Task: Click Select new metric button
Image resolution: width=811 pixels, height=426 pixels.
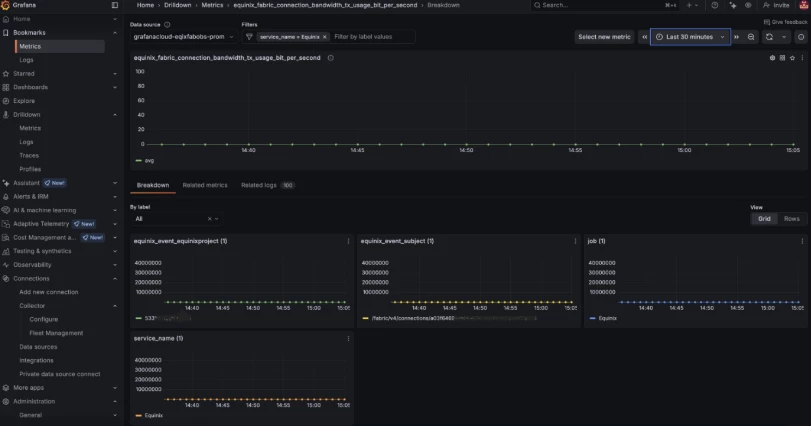Action: [x=604, y=37]
